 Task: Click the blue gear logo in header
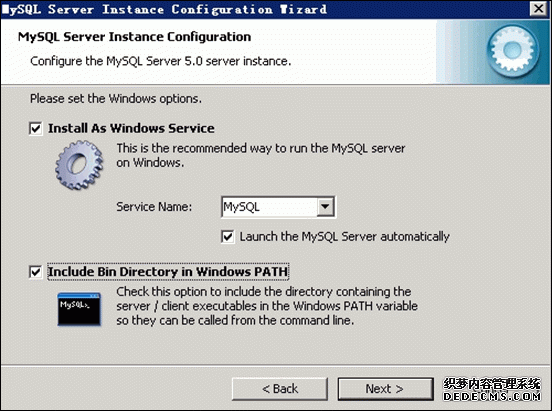[x=512, y=51]
